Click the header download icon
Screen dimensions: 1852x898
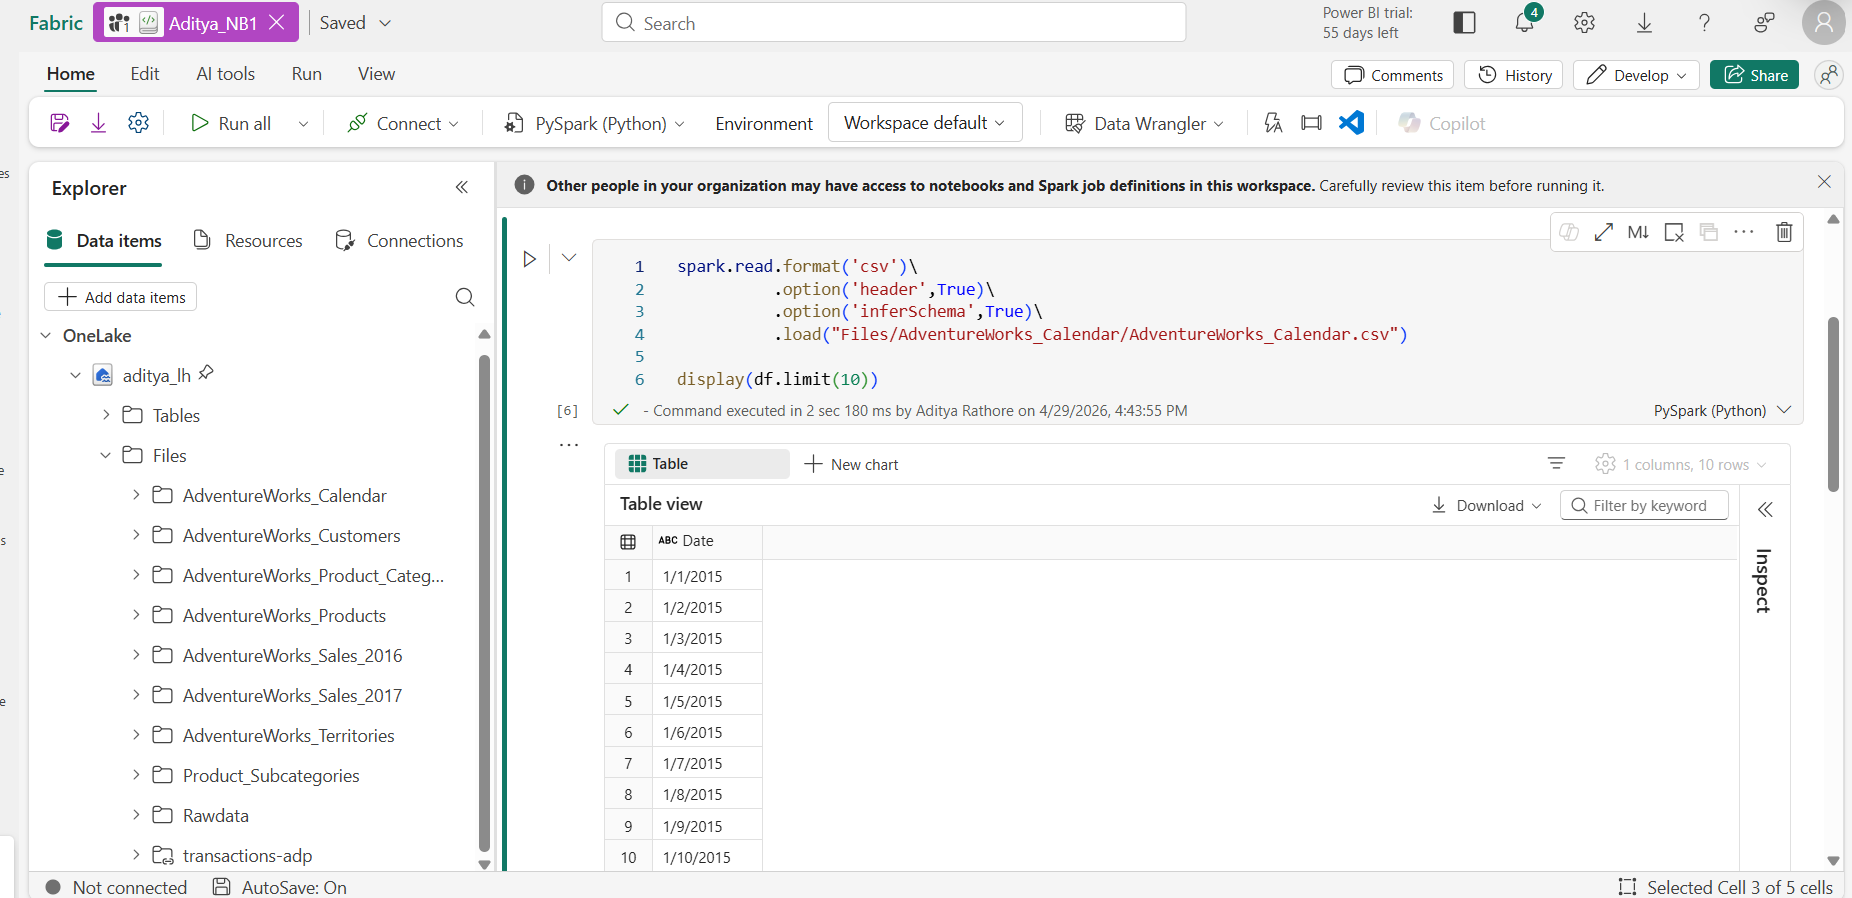coord(1644,22)
